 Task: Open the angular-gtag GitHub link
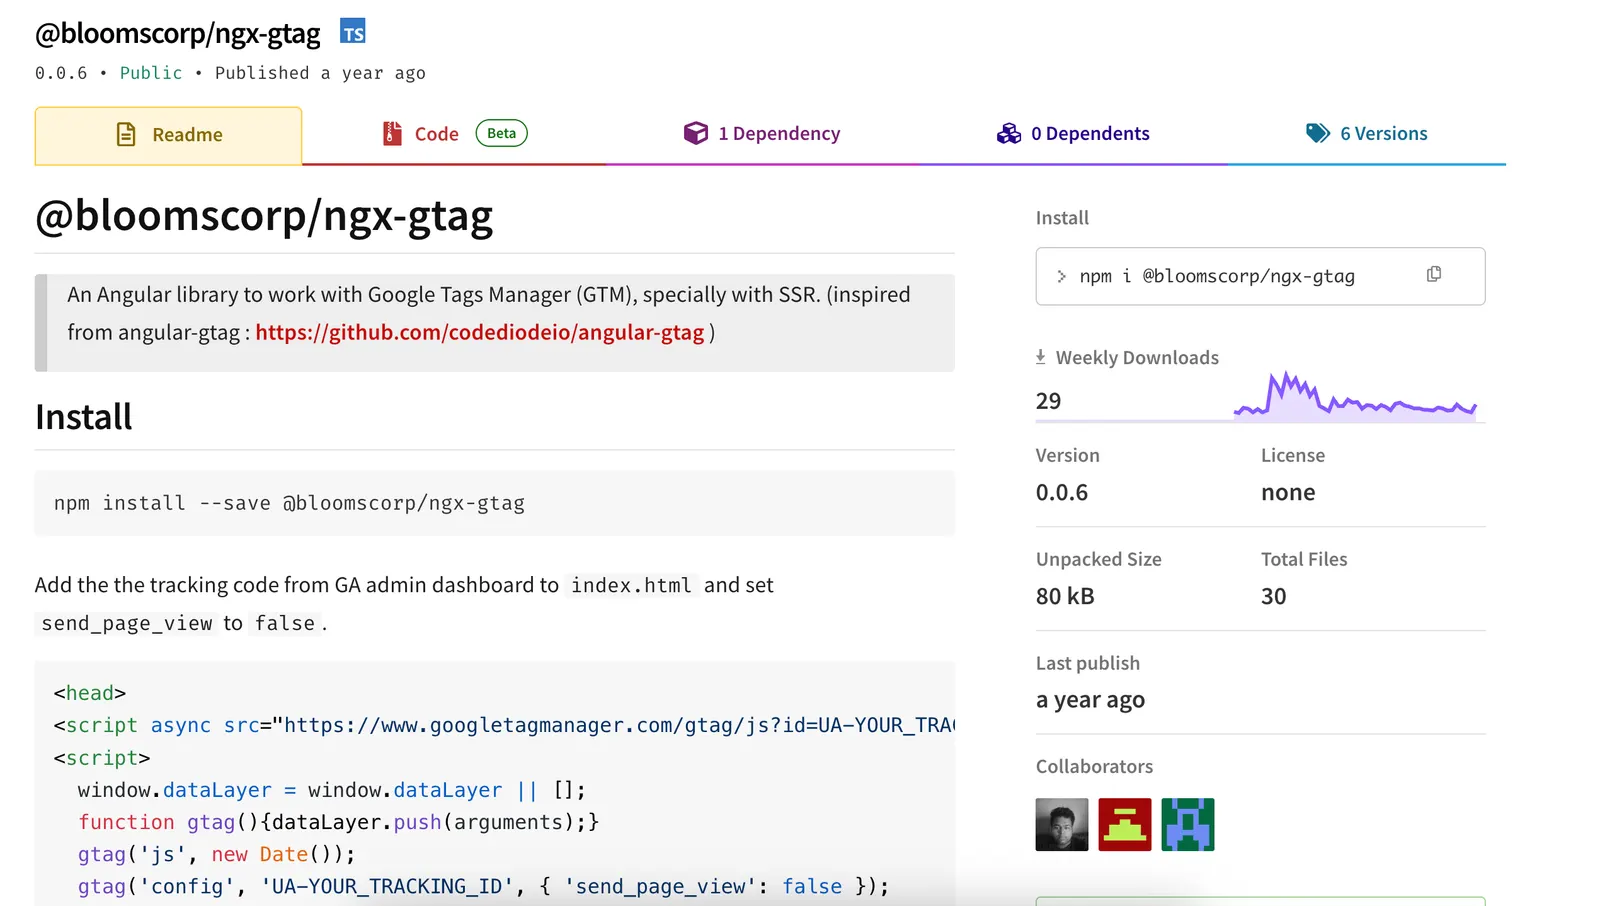click(x=480, y=332)
